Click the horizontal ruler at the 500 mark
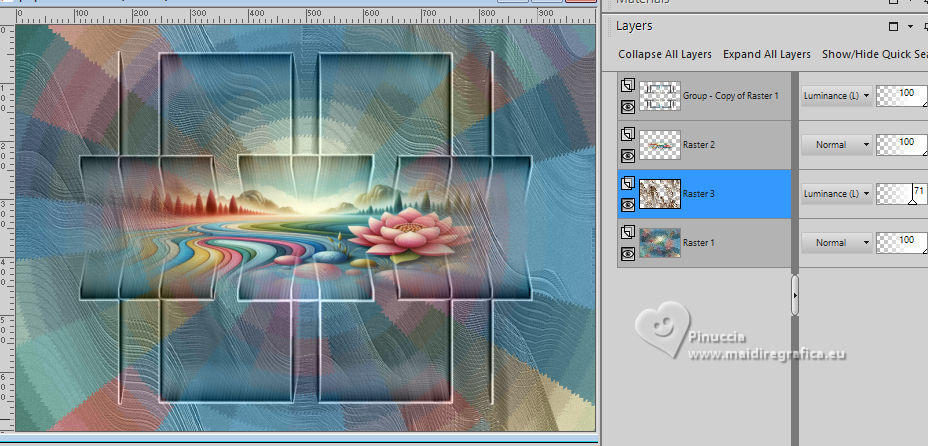Screen dimensions: 928x446 (x=314, y=13)
